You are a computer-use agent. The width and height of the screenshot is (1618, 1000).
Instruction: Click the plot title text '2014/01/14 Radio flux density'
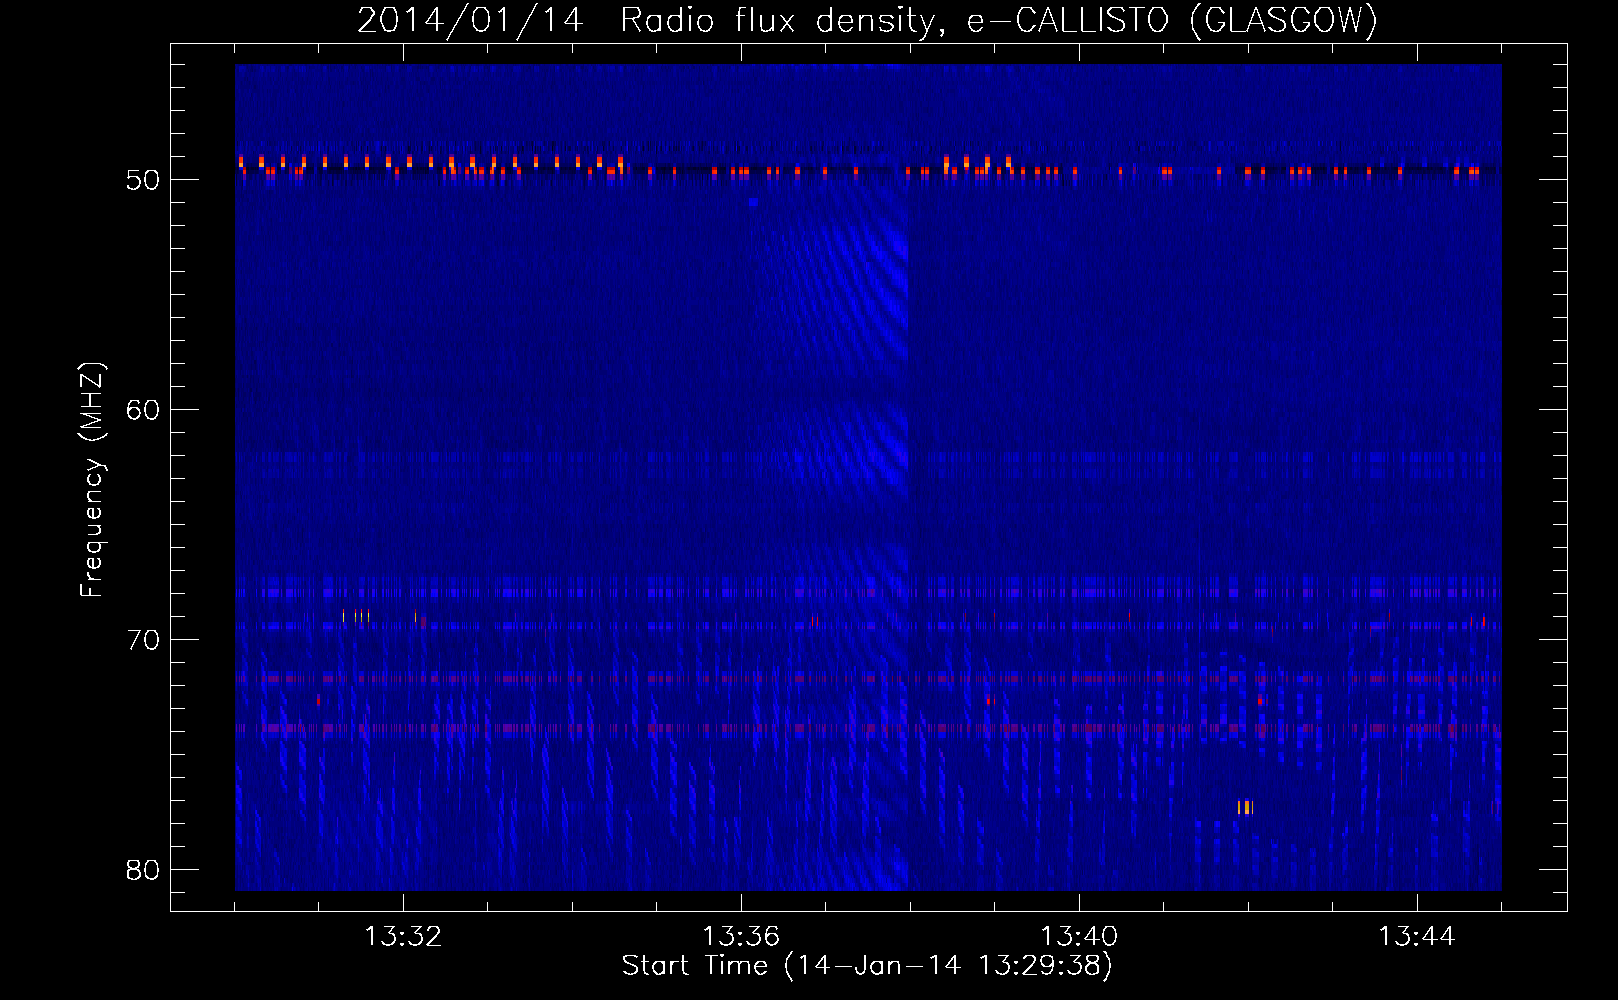click(x=648, y=20)
